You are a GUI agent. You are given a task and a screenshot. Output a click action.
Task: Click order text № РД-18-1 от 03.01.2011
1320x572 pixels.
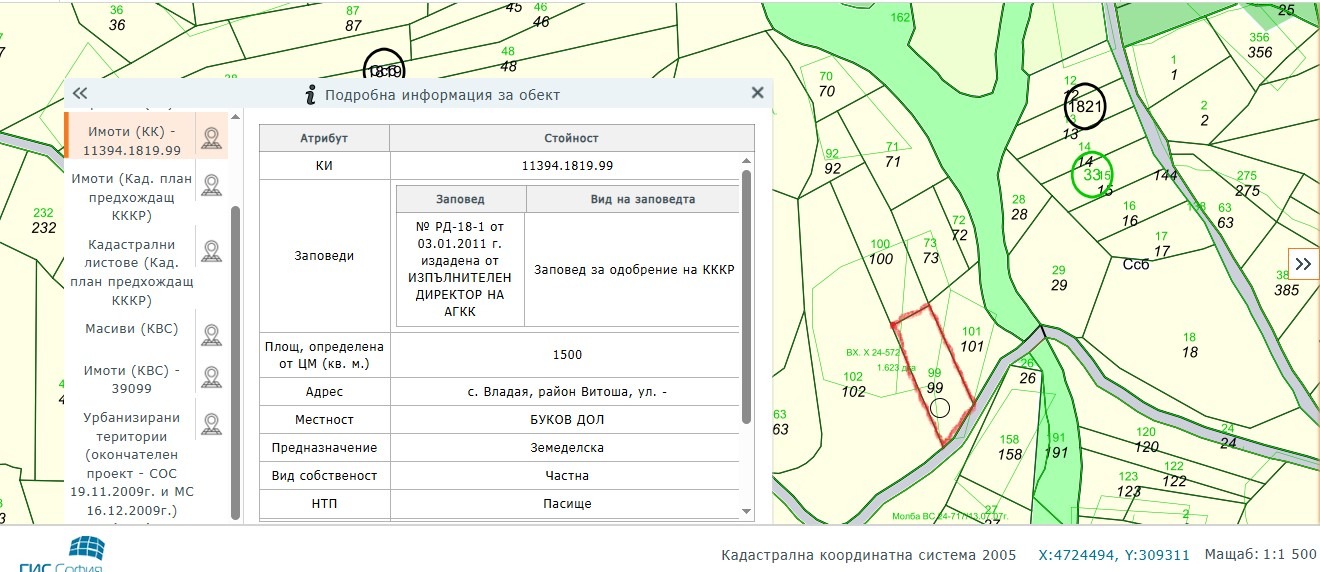460,269
